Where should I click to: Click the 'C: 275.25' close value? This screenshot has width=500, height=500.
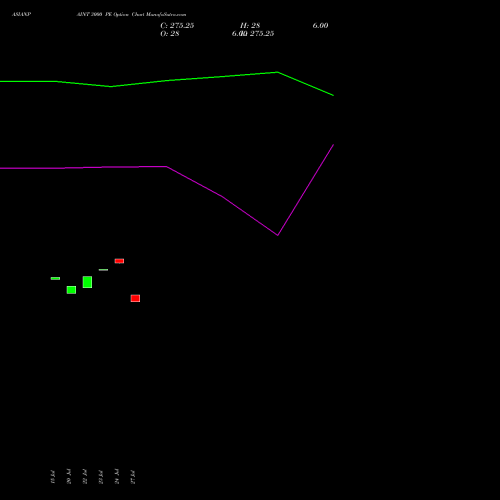pos(177,26)
